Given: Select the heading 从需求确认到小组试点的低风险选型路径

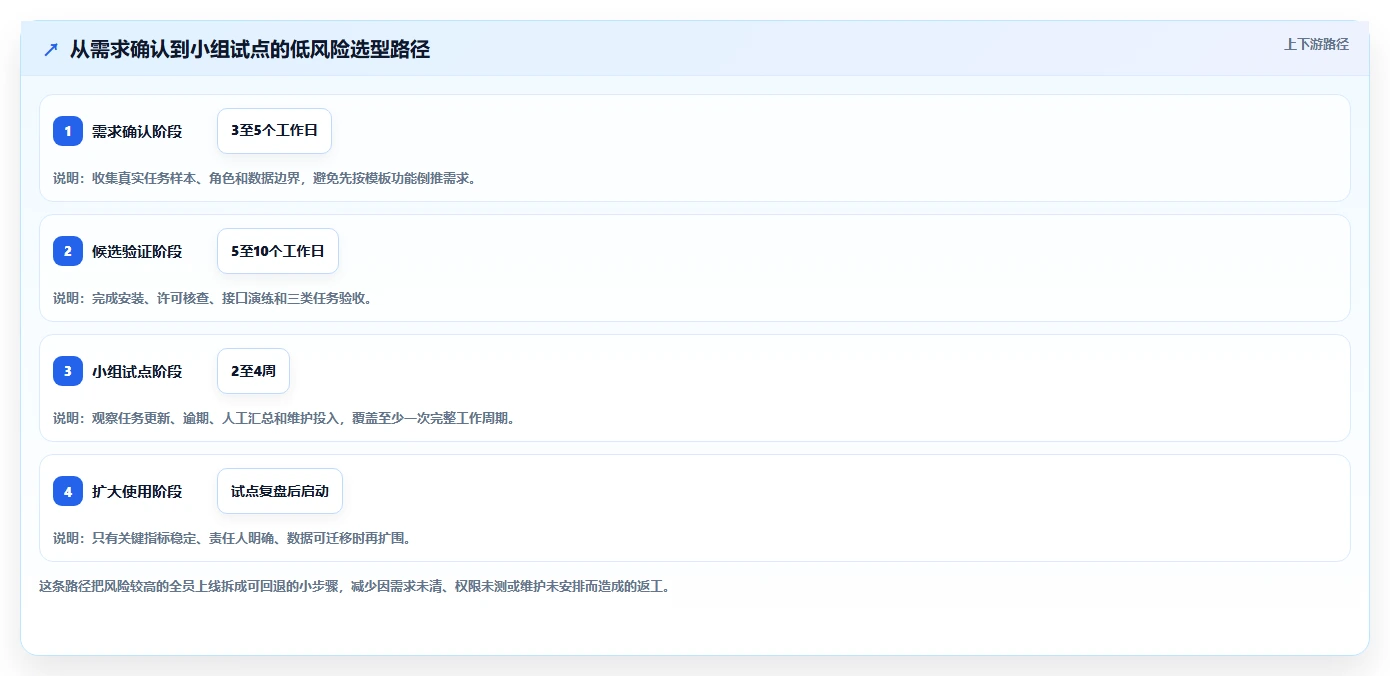Looking at the screenshot, I should pos(250,49).
